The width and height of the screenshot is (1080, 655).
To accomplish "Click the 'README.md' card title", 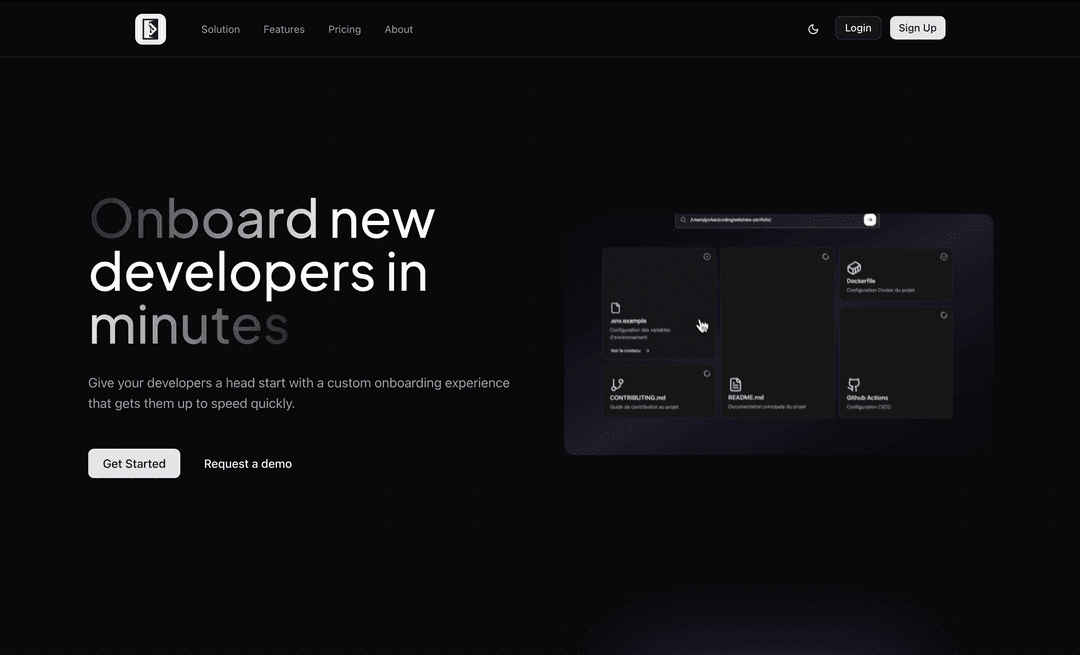I will coord(746,397).
